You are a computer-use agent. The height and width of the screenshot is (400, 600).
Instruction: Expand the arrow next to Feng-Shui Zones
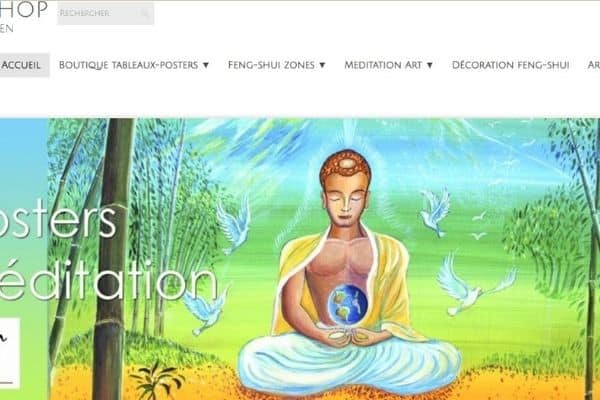[x=322, y=65]
